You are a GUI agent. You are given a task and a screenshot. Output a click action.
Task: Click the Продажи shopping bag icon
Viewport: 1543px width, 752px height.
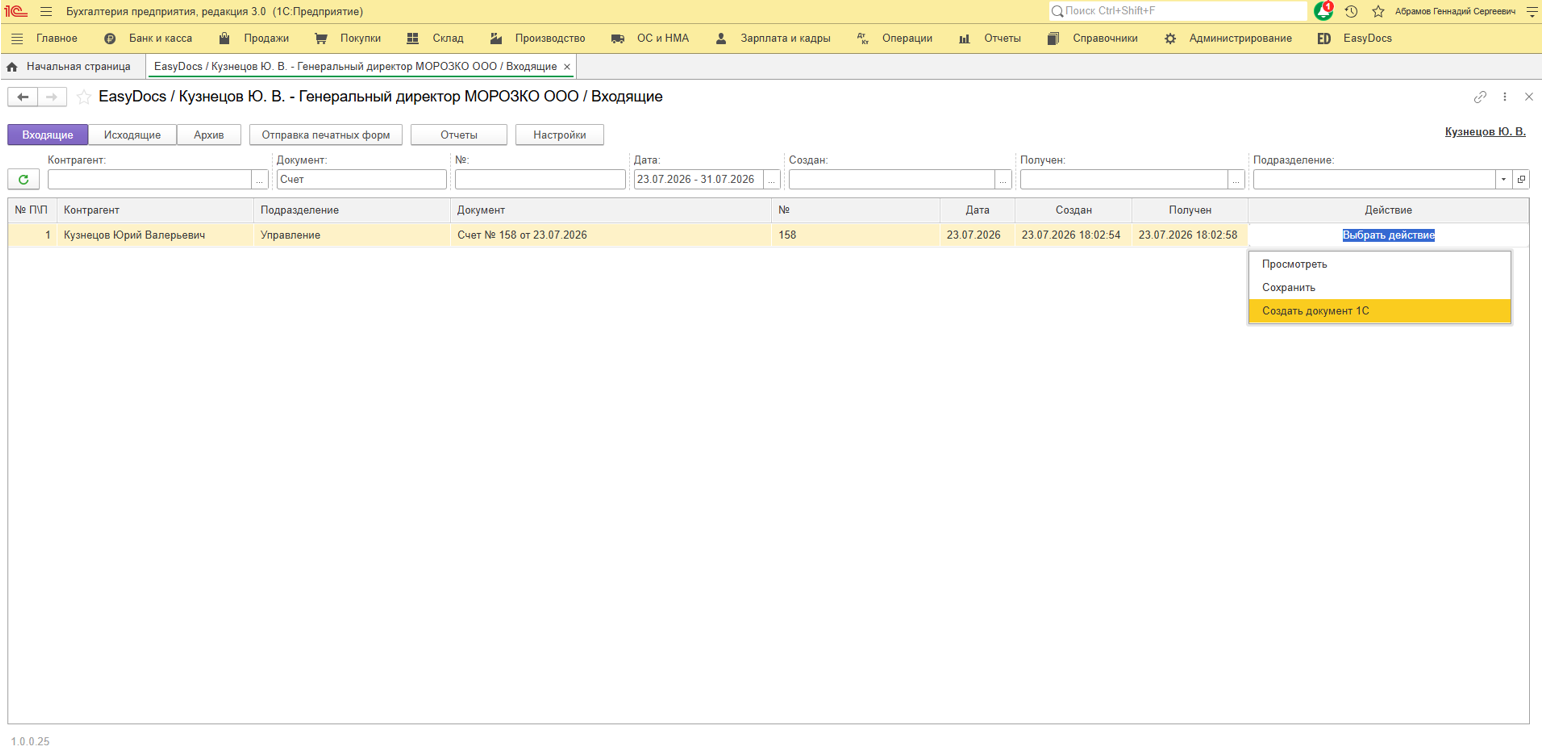[224, 38]
